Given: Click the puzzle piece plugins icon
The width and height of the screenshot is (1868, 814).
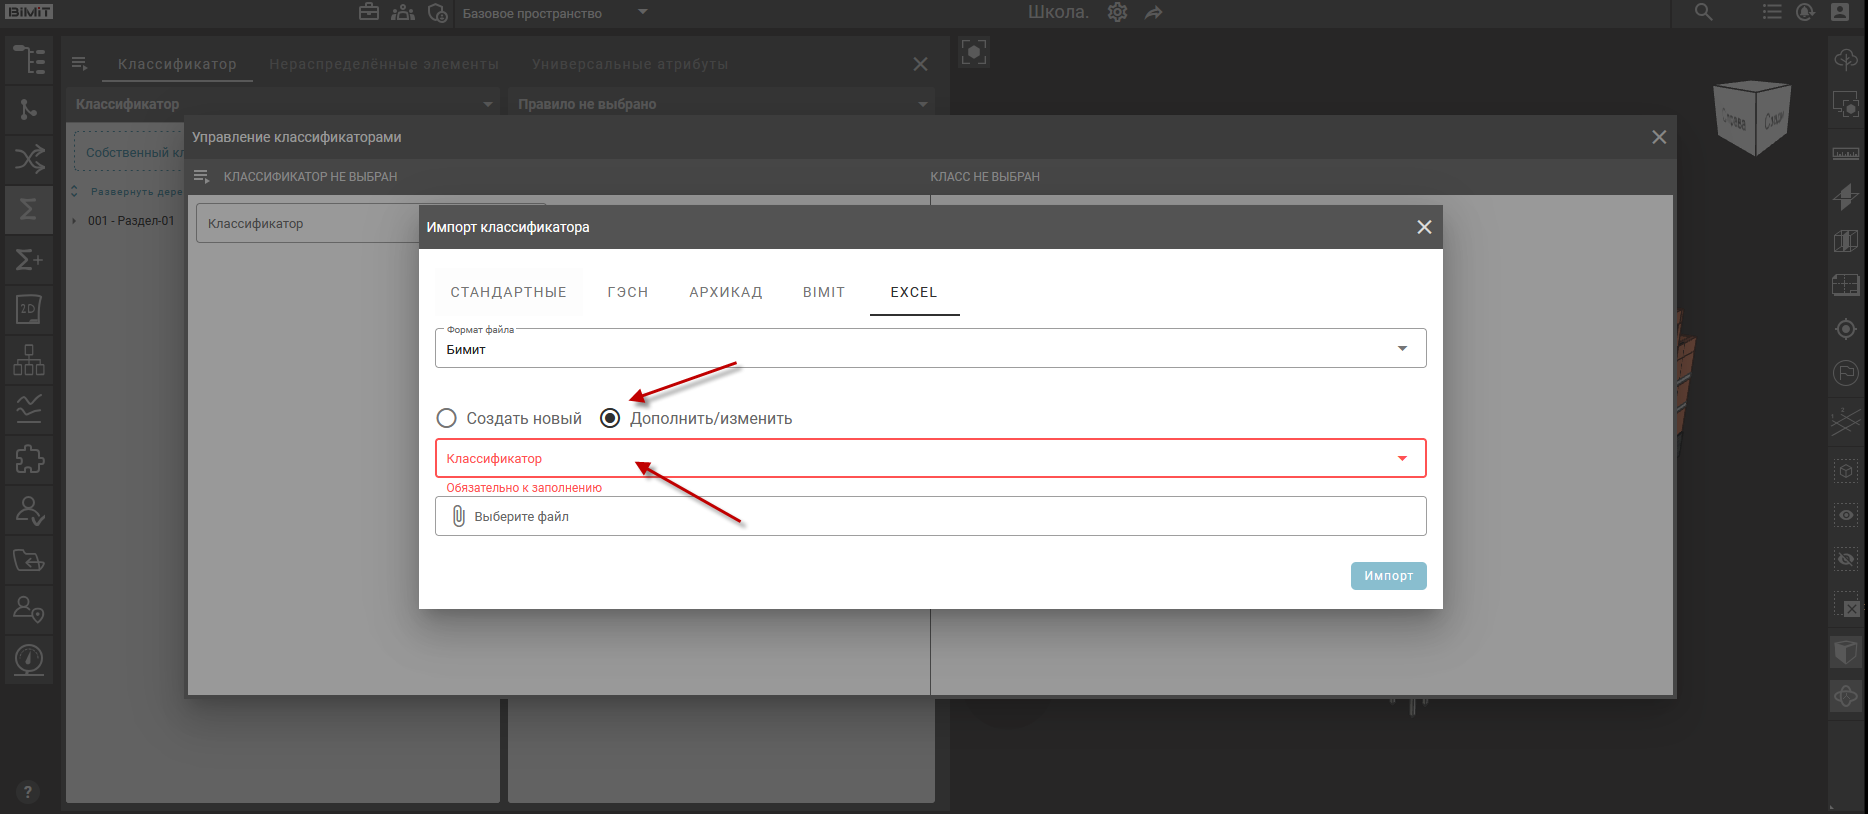Looking at the screenshot, I should pos(28,459).
